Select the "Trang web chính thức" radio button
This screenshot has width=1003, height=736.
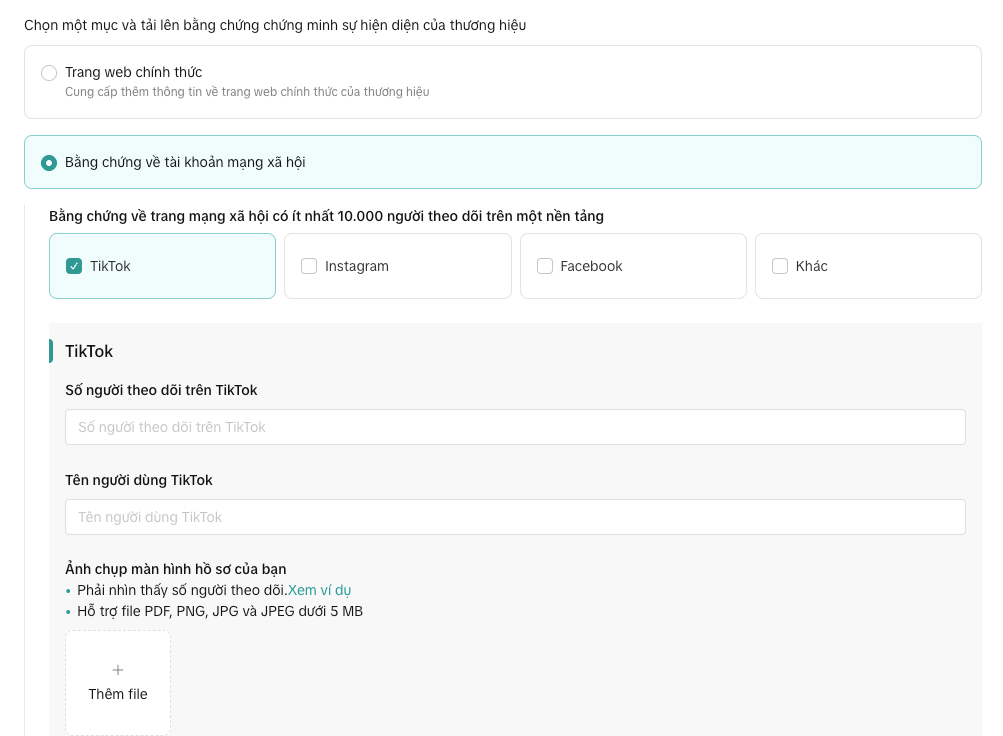pyautogui.click(x=49, y=73)
